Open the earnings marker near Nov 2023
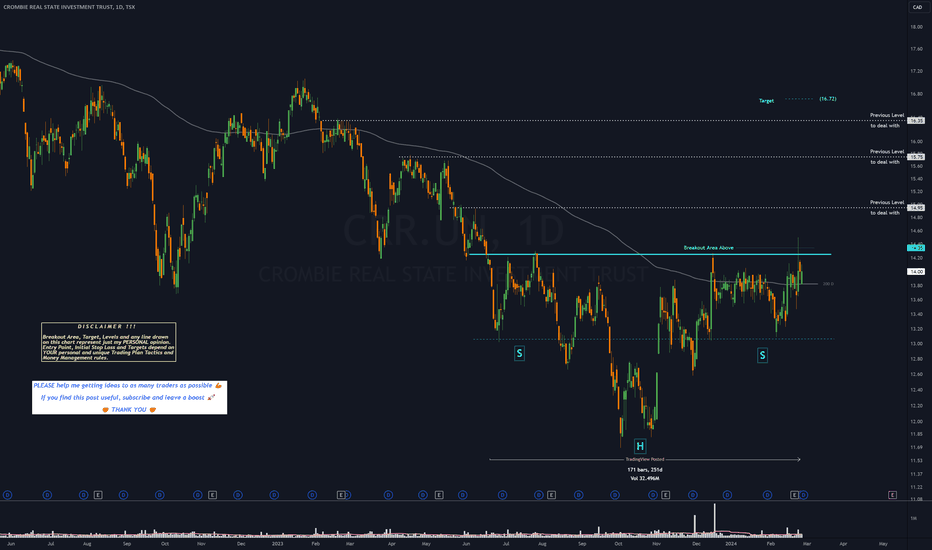Image resolution: width=932 pixels, height=550 pixels. coord(666,495)
